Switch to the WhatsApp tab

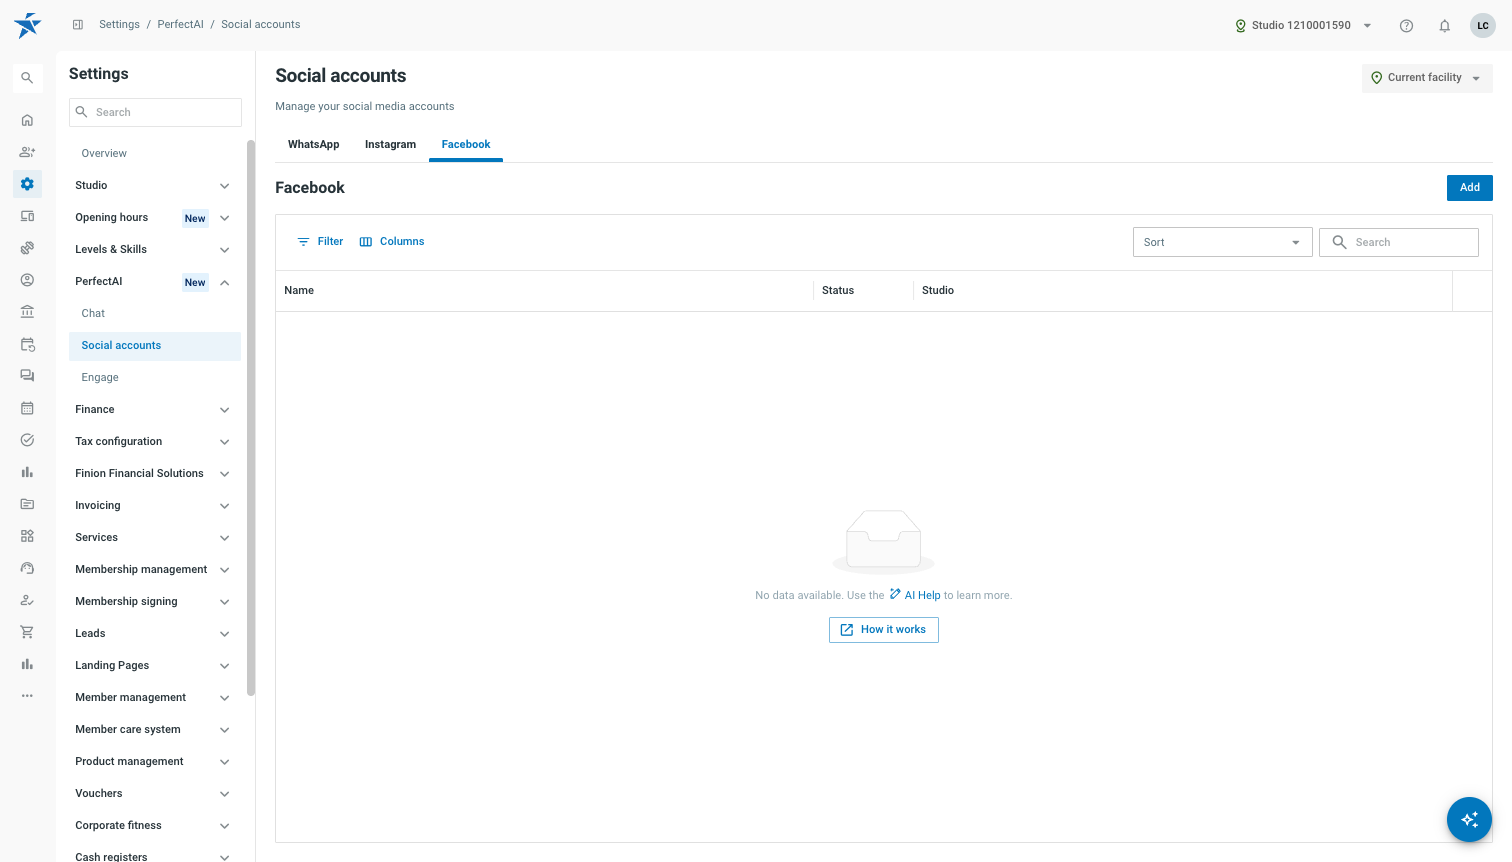point(313,144)
